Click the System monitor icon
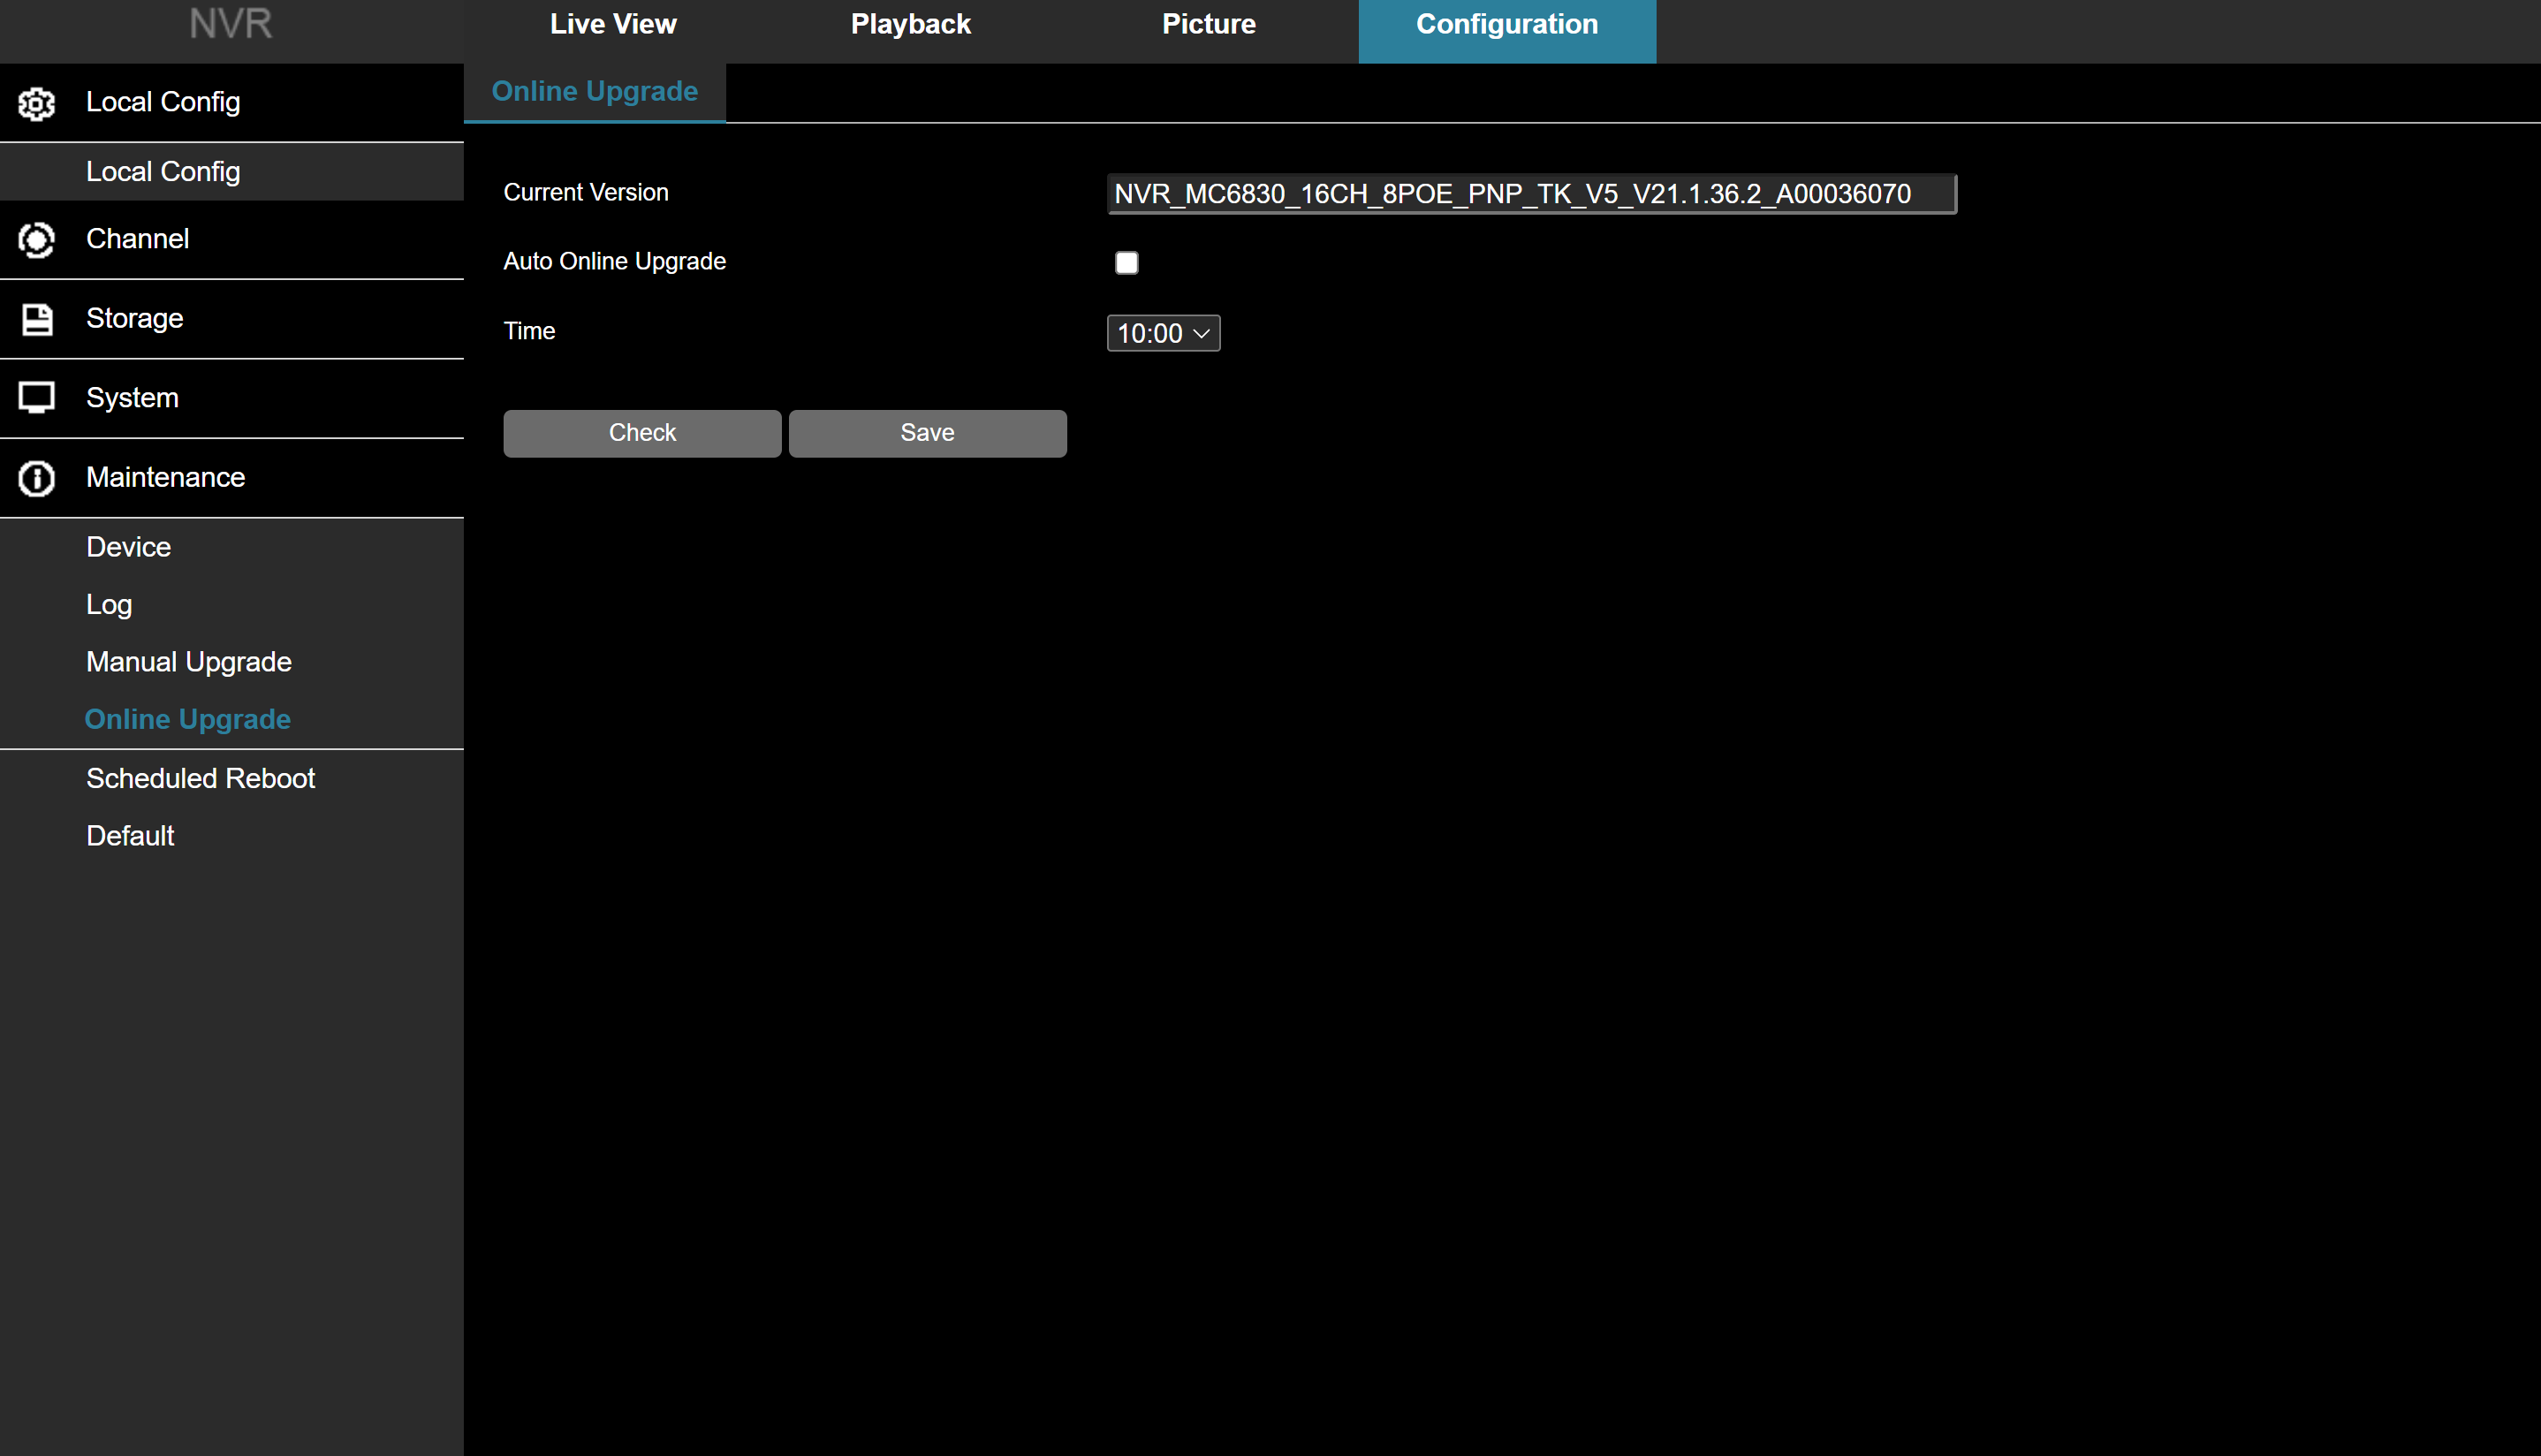Viewport: 2541px width, 1456px height. [x=37, y=398]
